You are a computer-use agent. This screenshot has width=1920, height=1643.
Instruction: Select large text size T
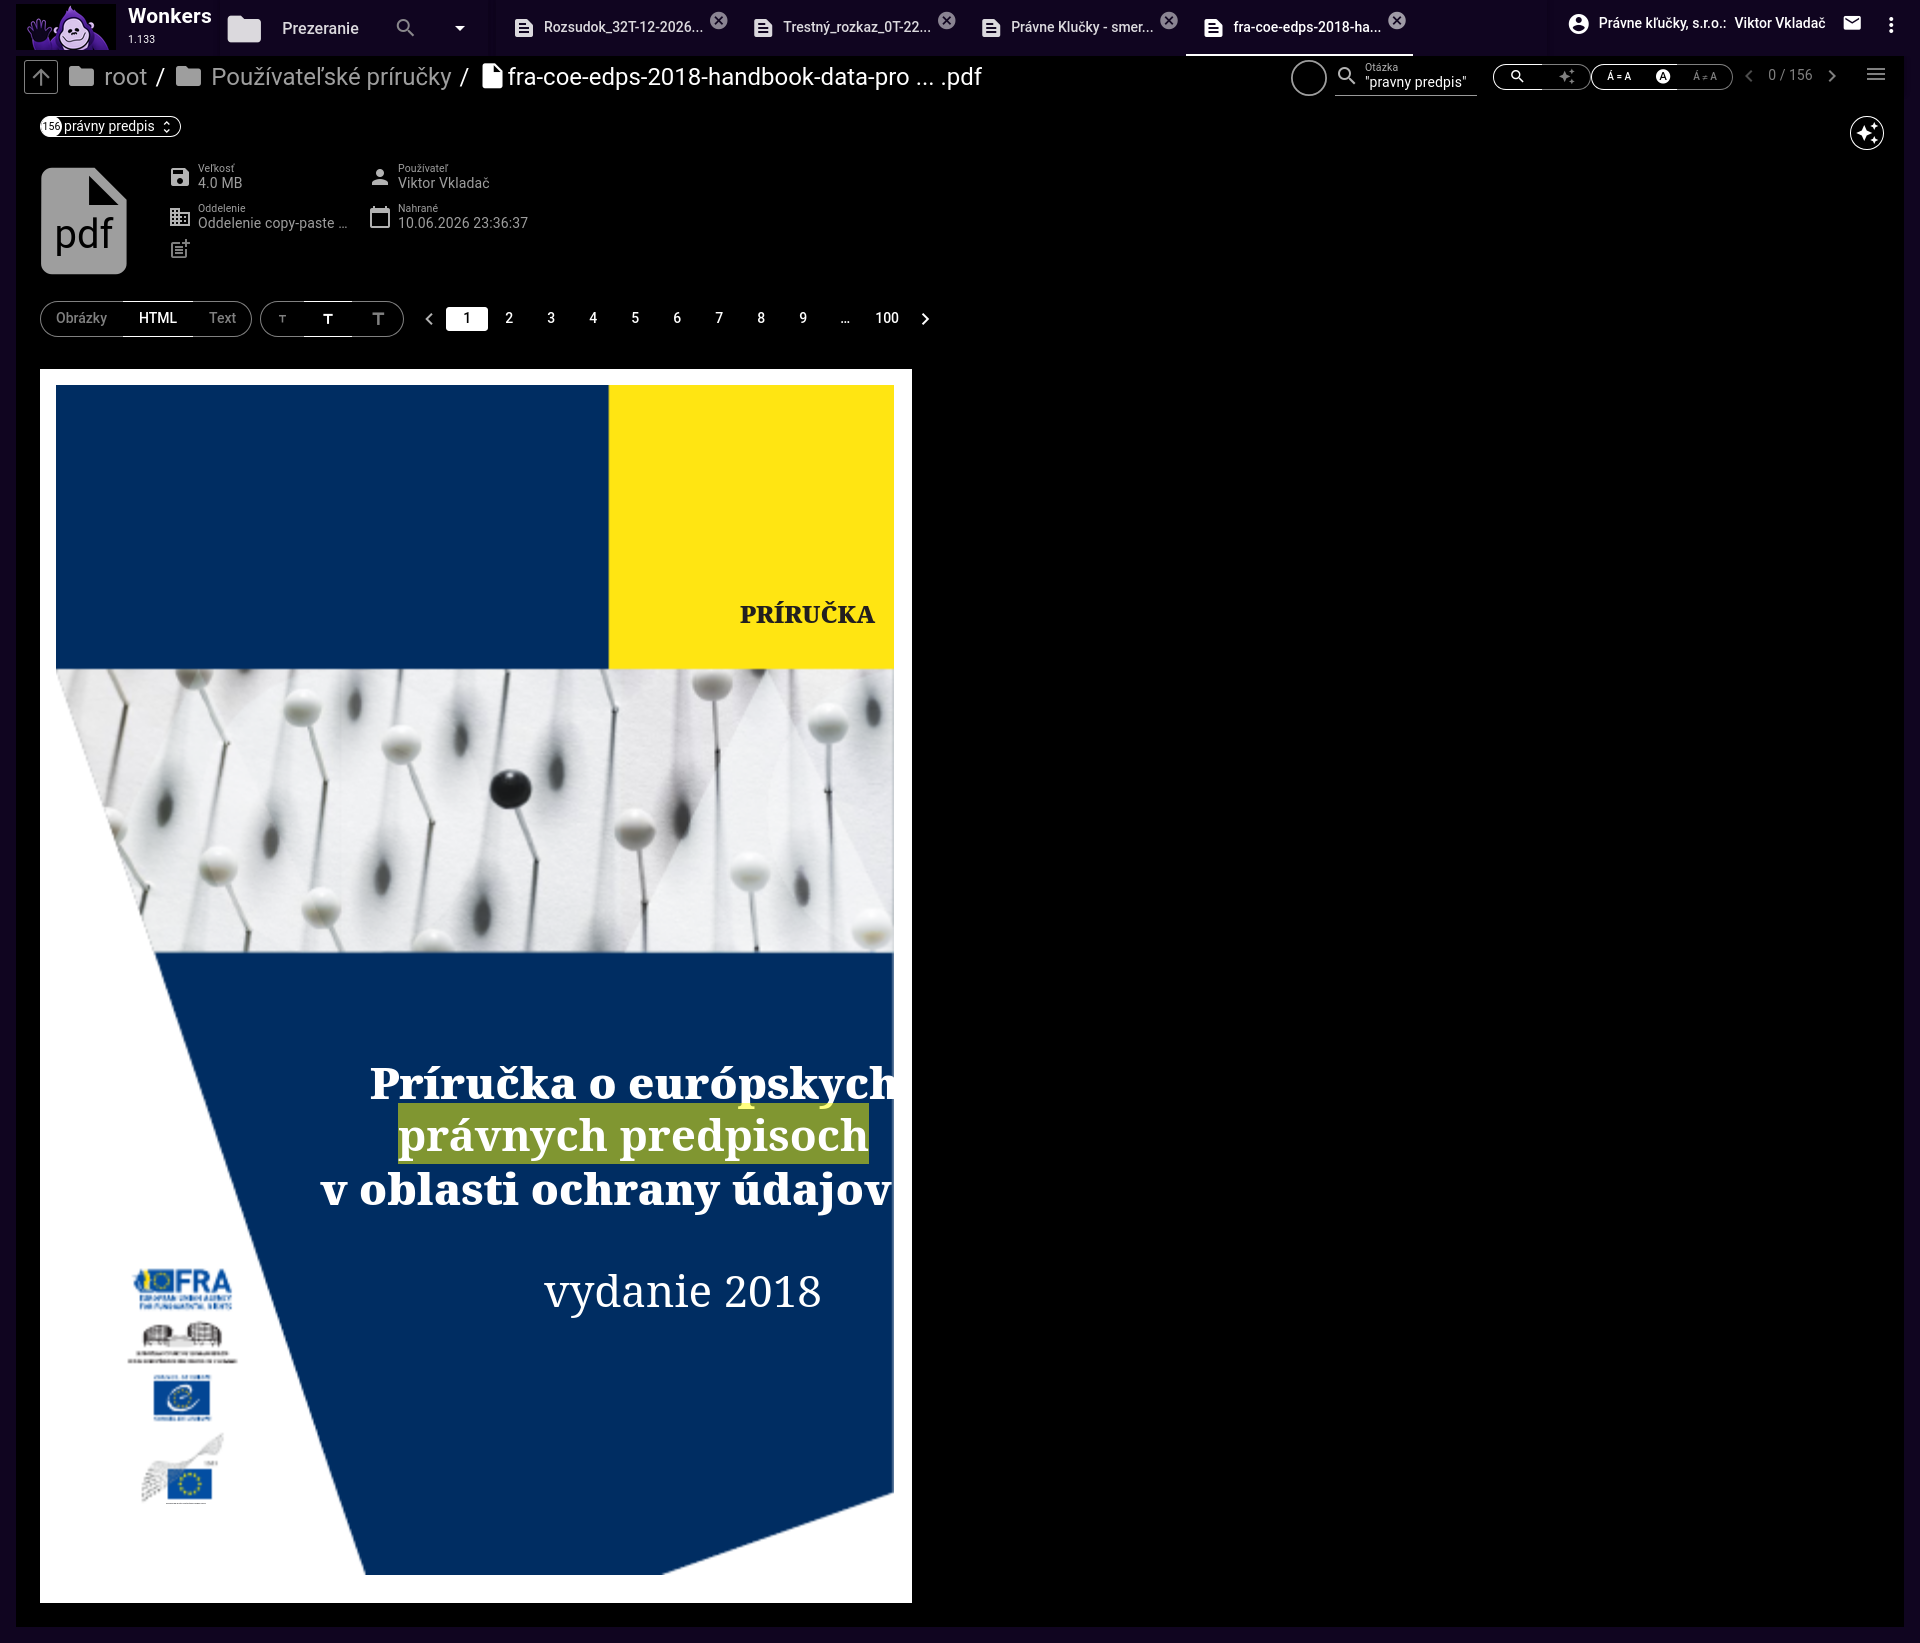tap(378, 319)
